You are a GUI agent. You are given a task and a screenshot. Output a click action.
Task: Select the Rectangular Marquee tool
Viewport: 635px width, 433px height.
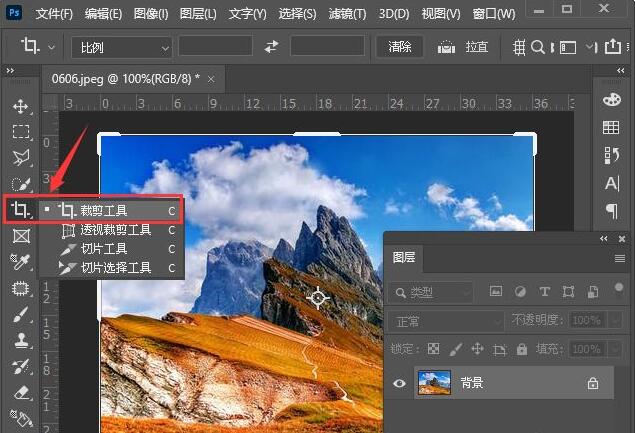click(x=20, y=132)
